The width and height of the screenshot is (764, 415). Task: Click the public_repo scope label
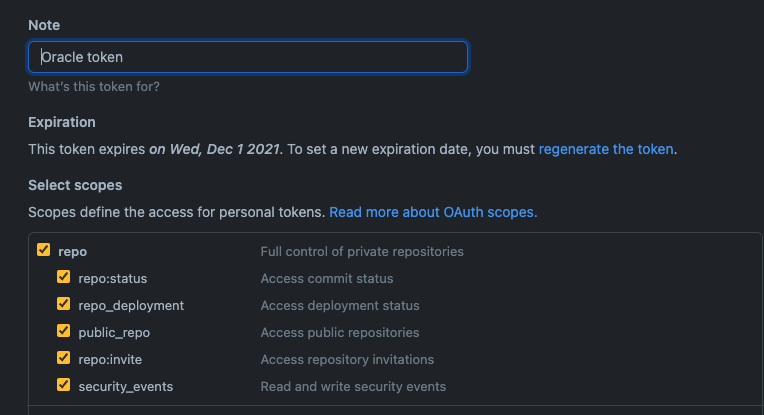(x=114, y=332)
